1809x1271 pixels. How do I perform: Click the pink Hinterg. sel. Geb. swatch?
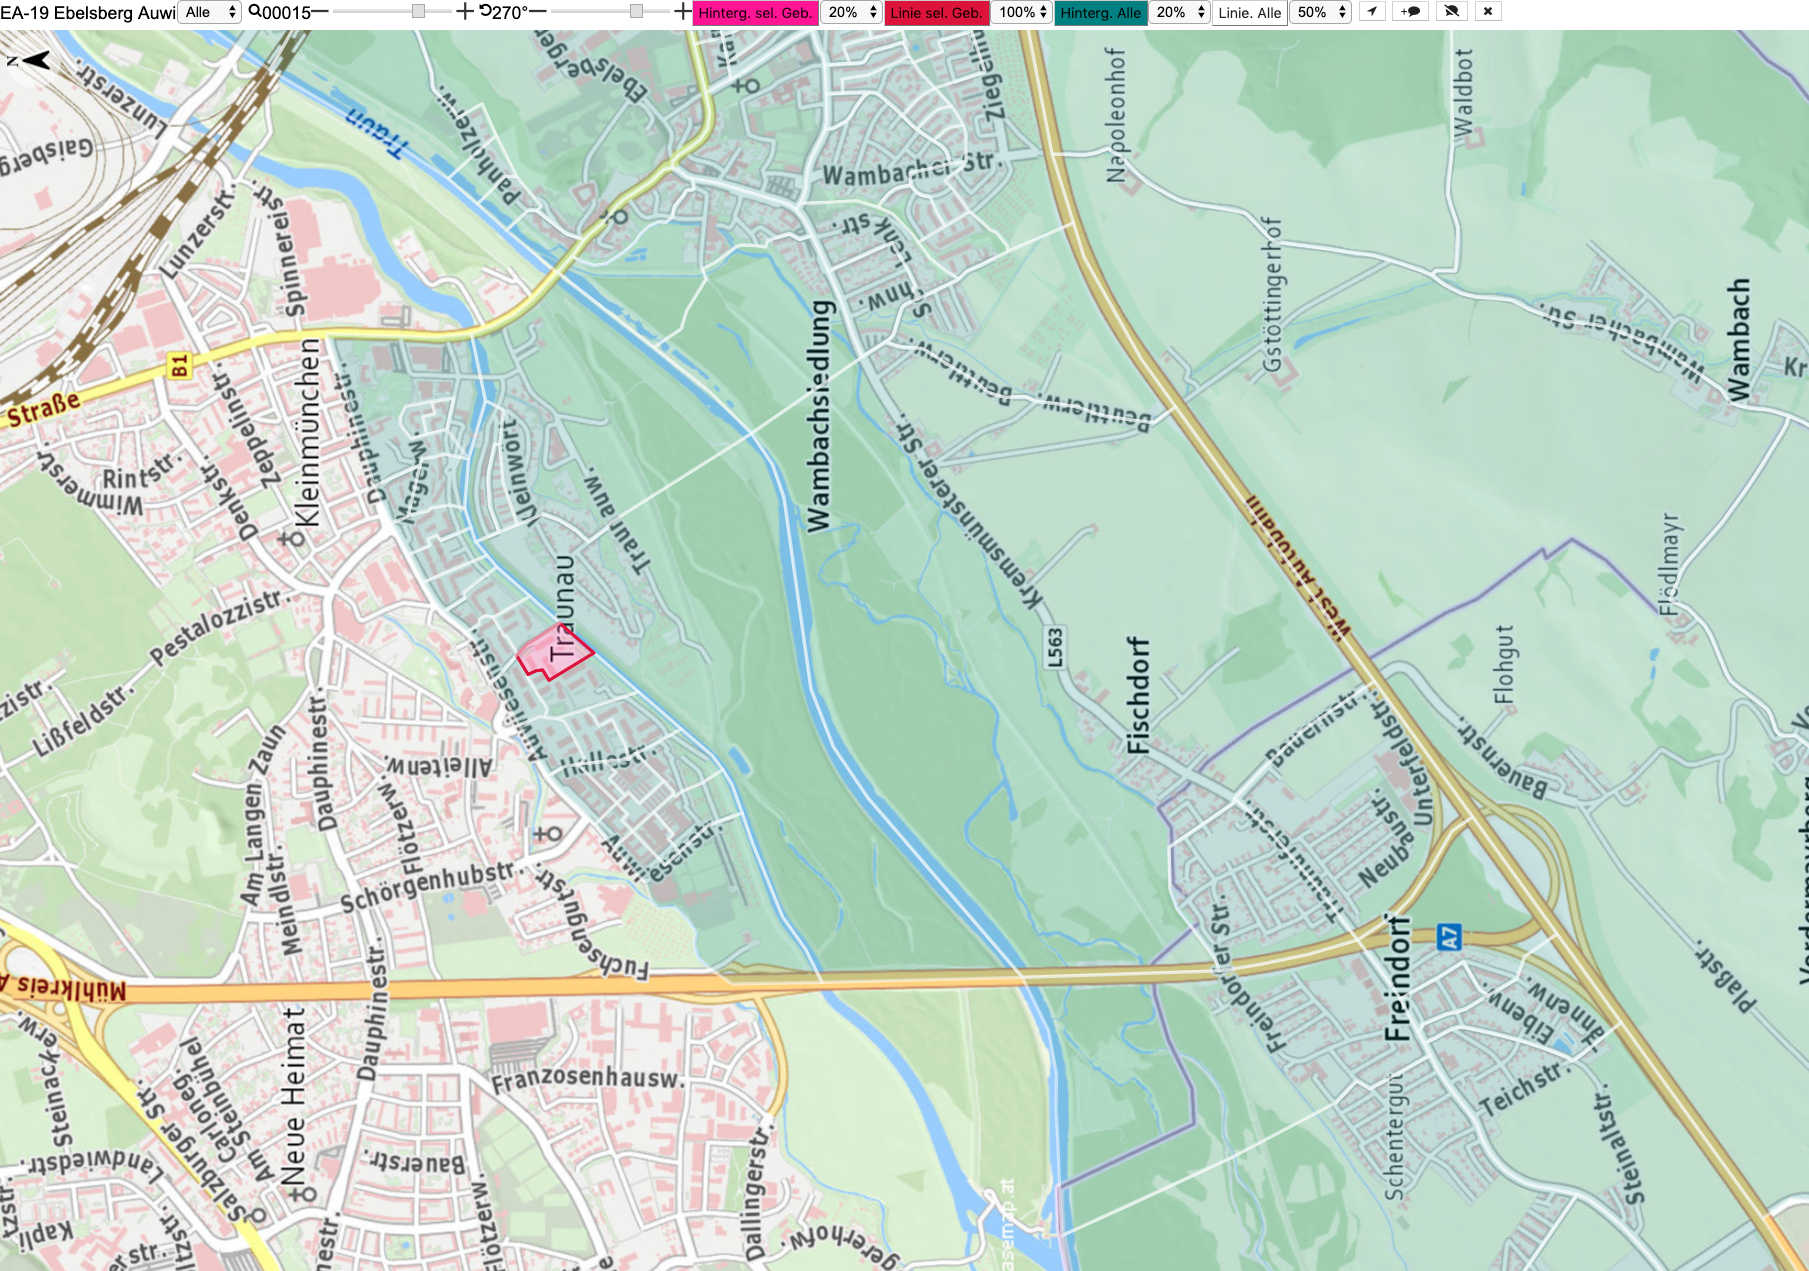point(755,13)
